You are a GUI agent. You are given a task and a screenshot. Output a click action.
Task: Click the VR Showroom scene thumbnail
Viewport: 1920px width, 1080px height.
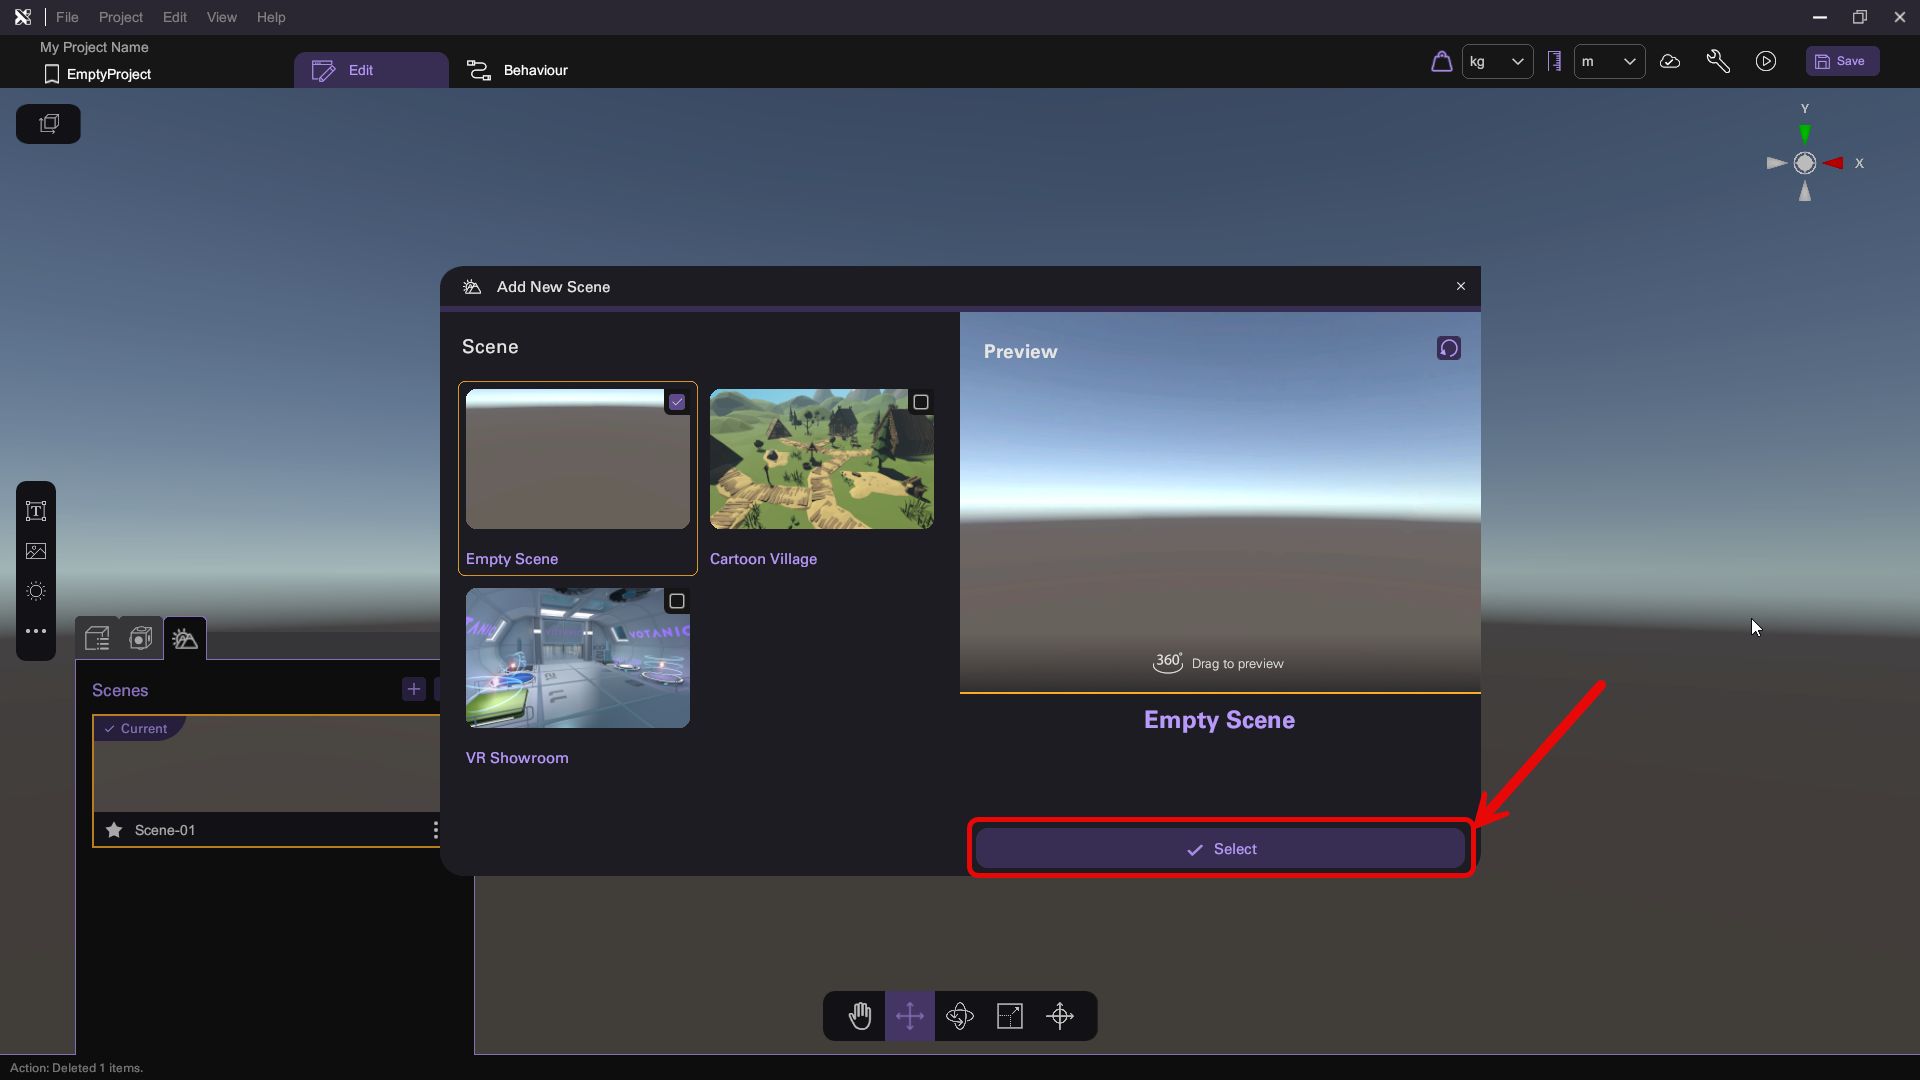pyautogui.click(x=577, y=658)
